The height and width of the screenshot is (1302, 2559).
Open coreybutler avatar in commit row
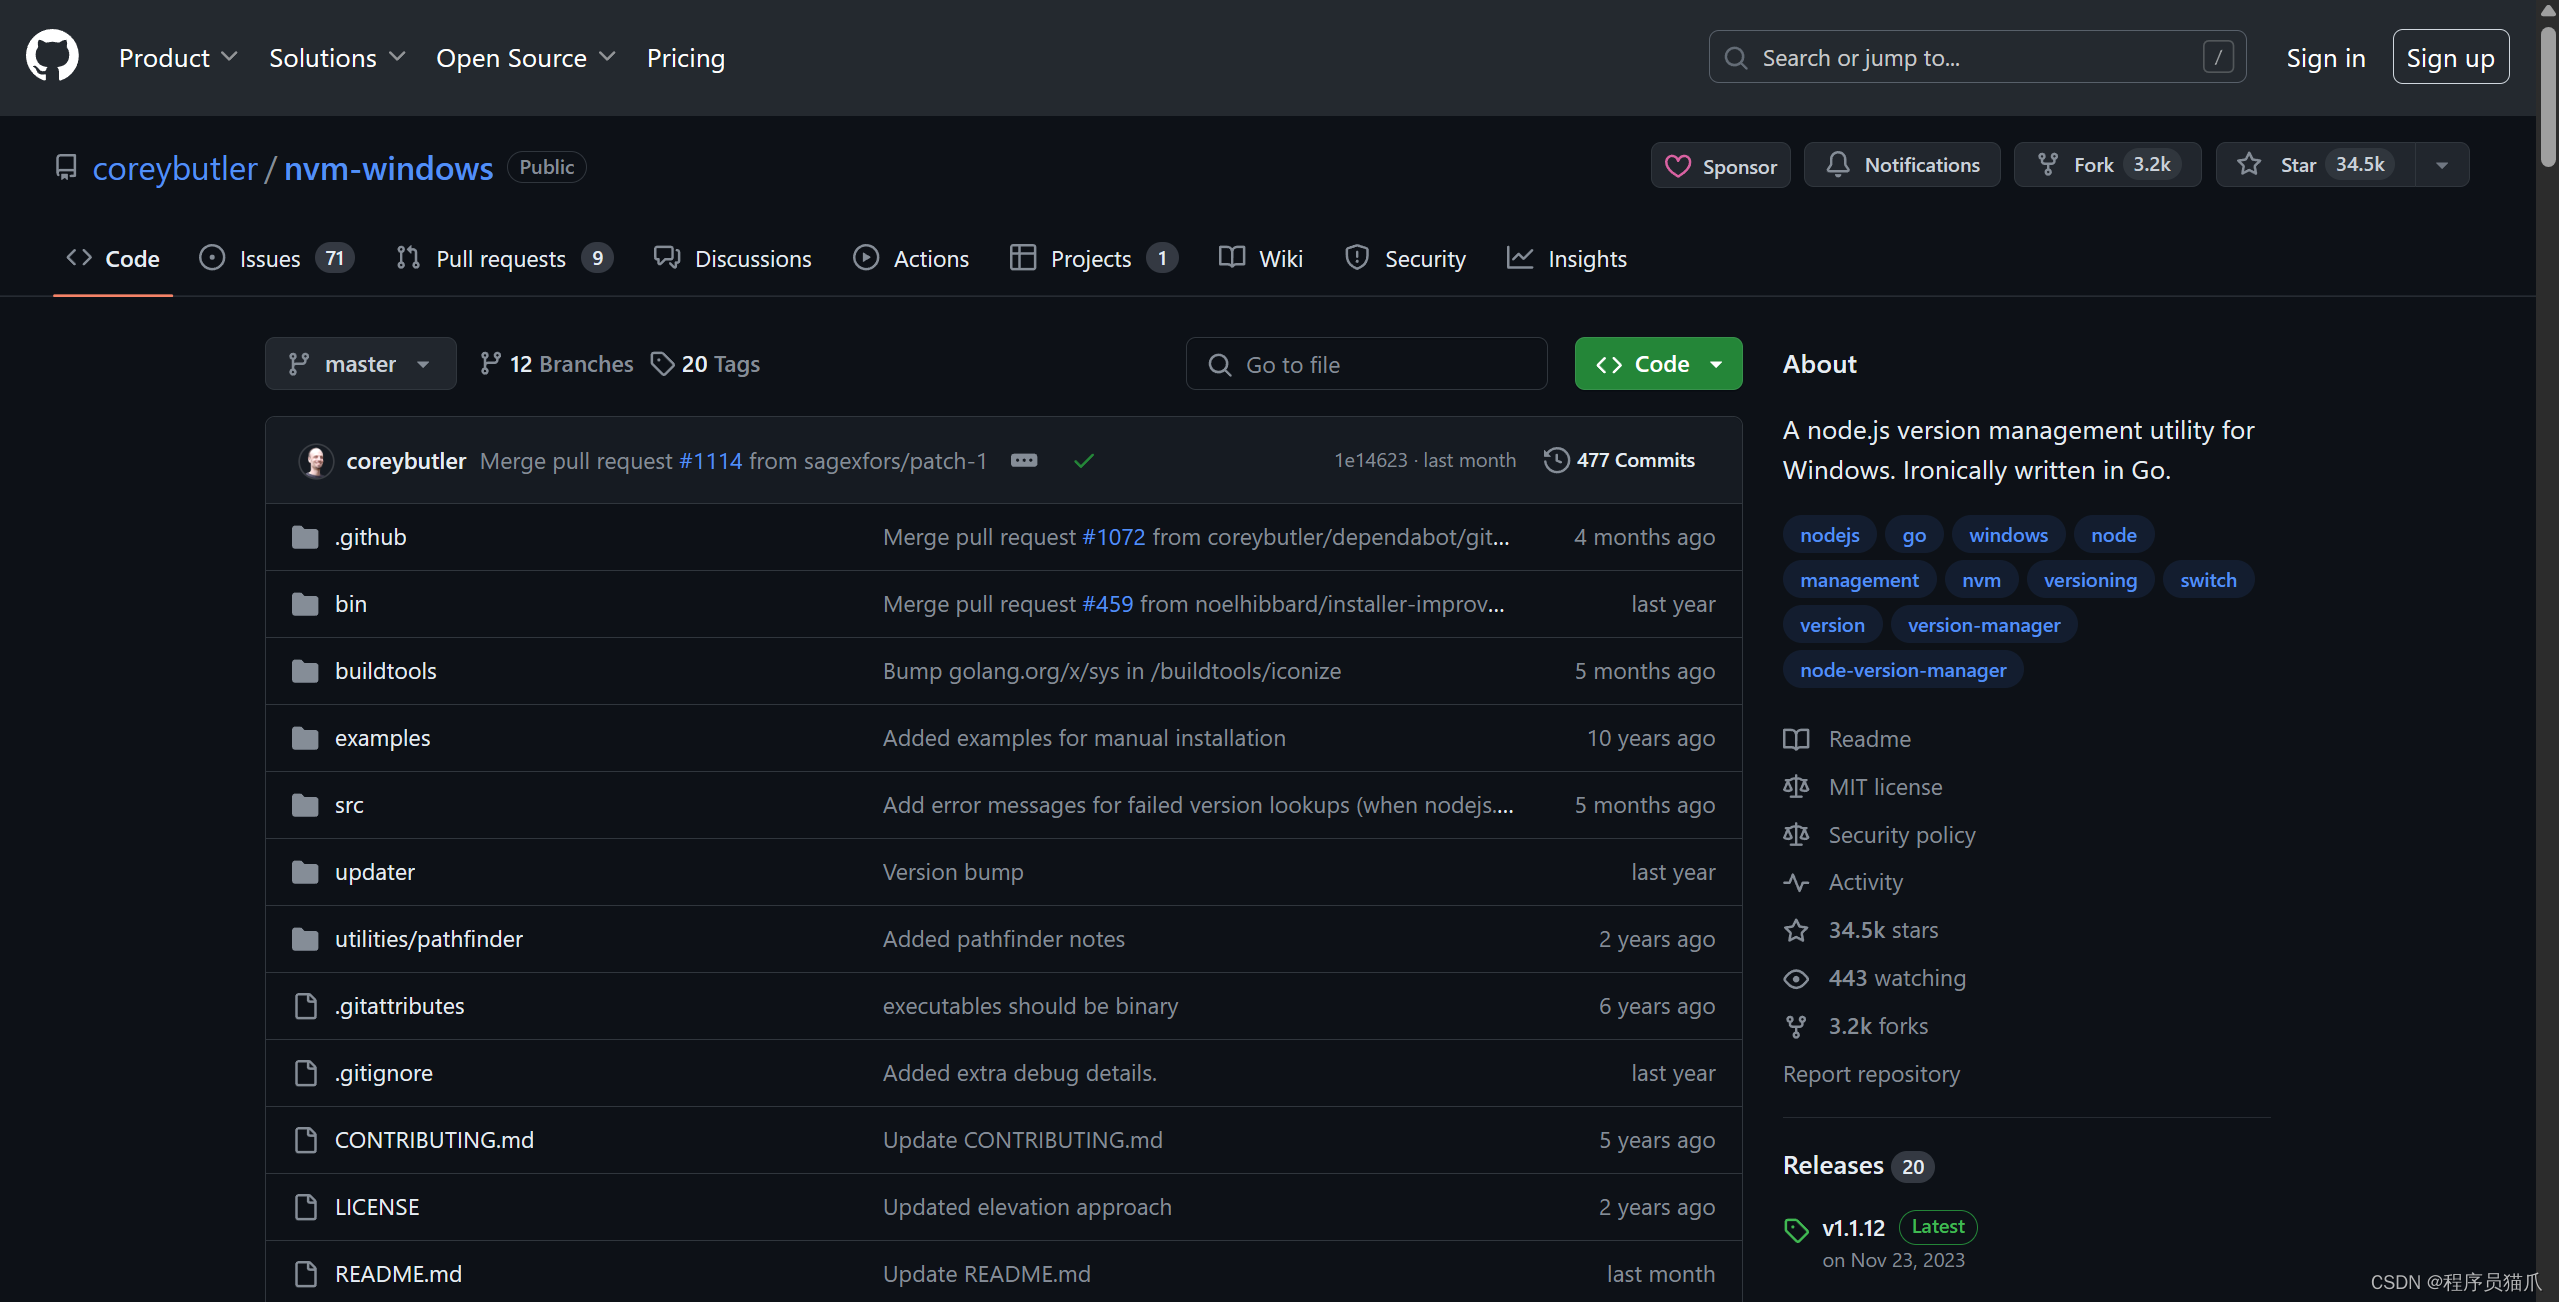(316, 460)
